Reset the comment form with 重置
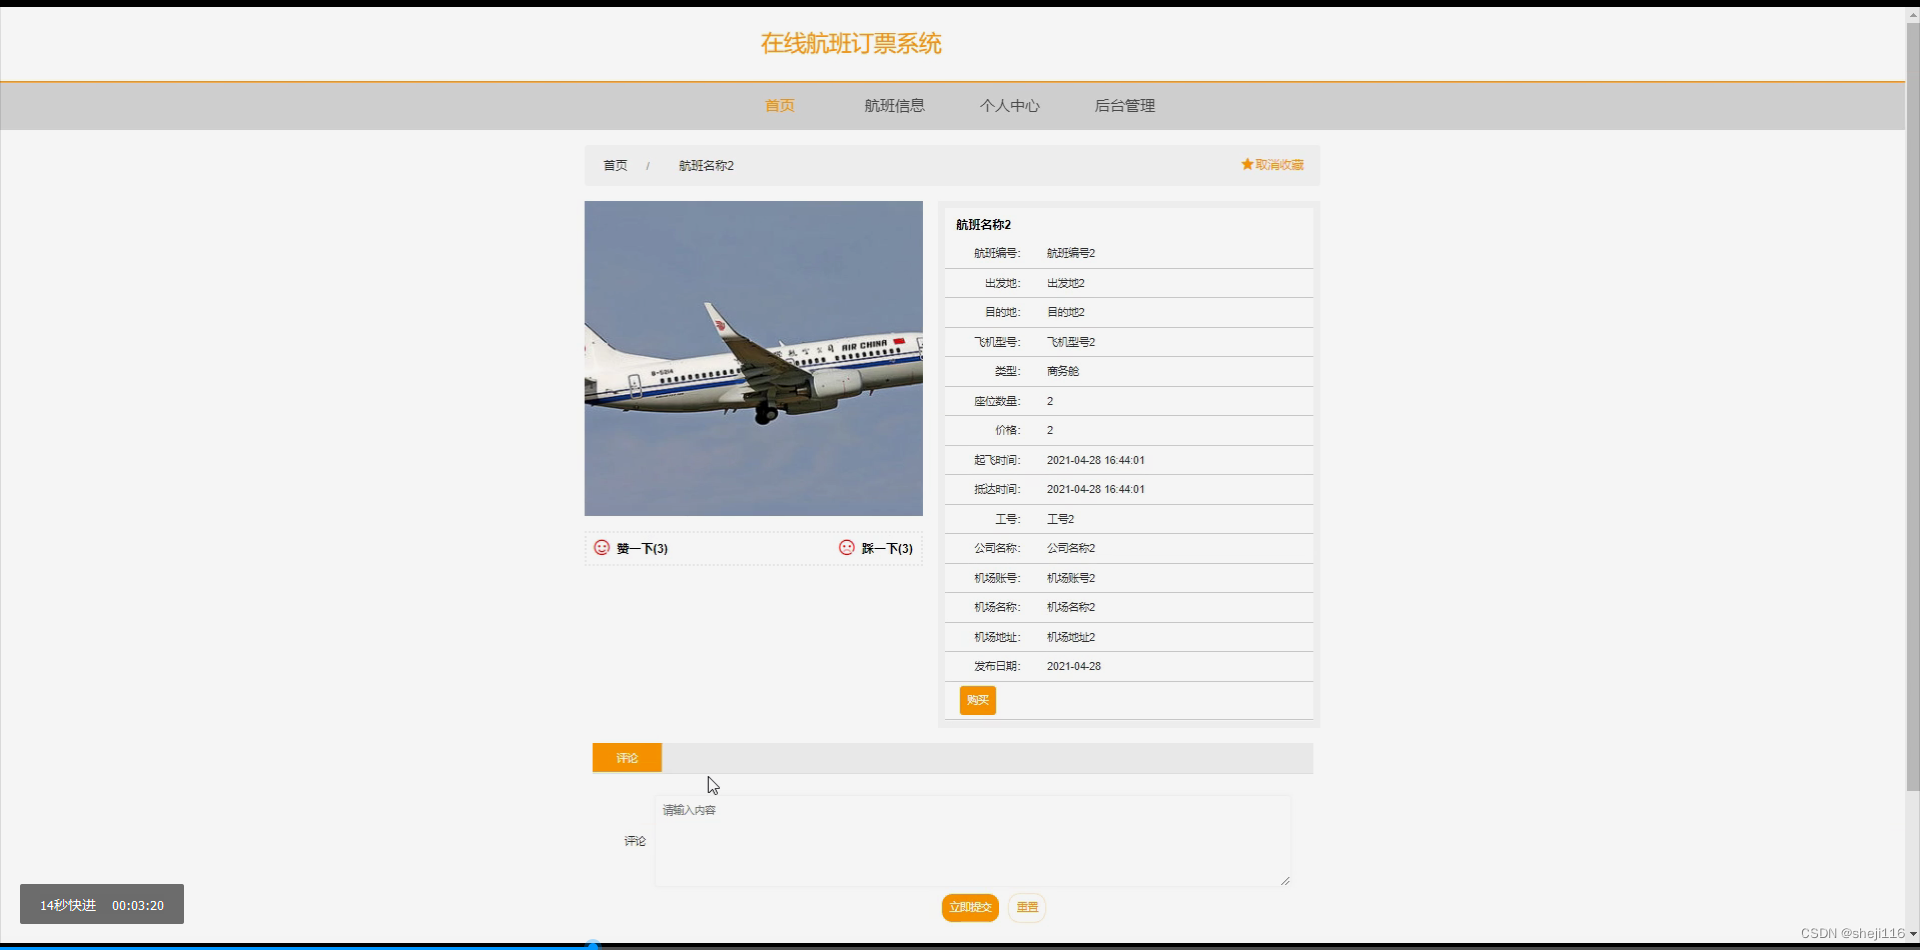This screenshot has width=1920, height=950. click(1026, 907)
